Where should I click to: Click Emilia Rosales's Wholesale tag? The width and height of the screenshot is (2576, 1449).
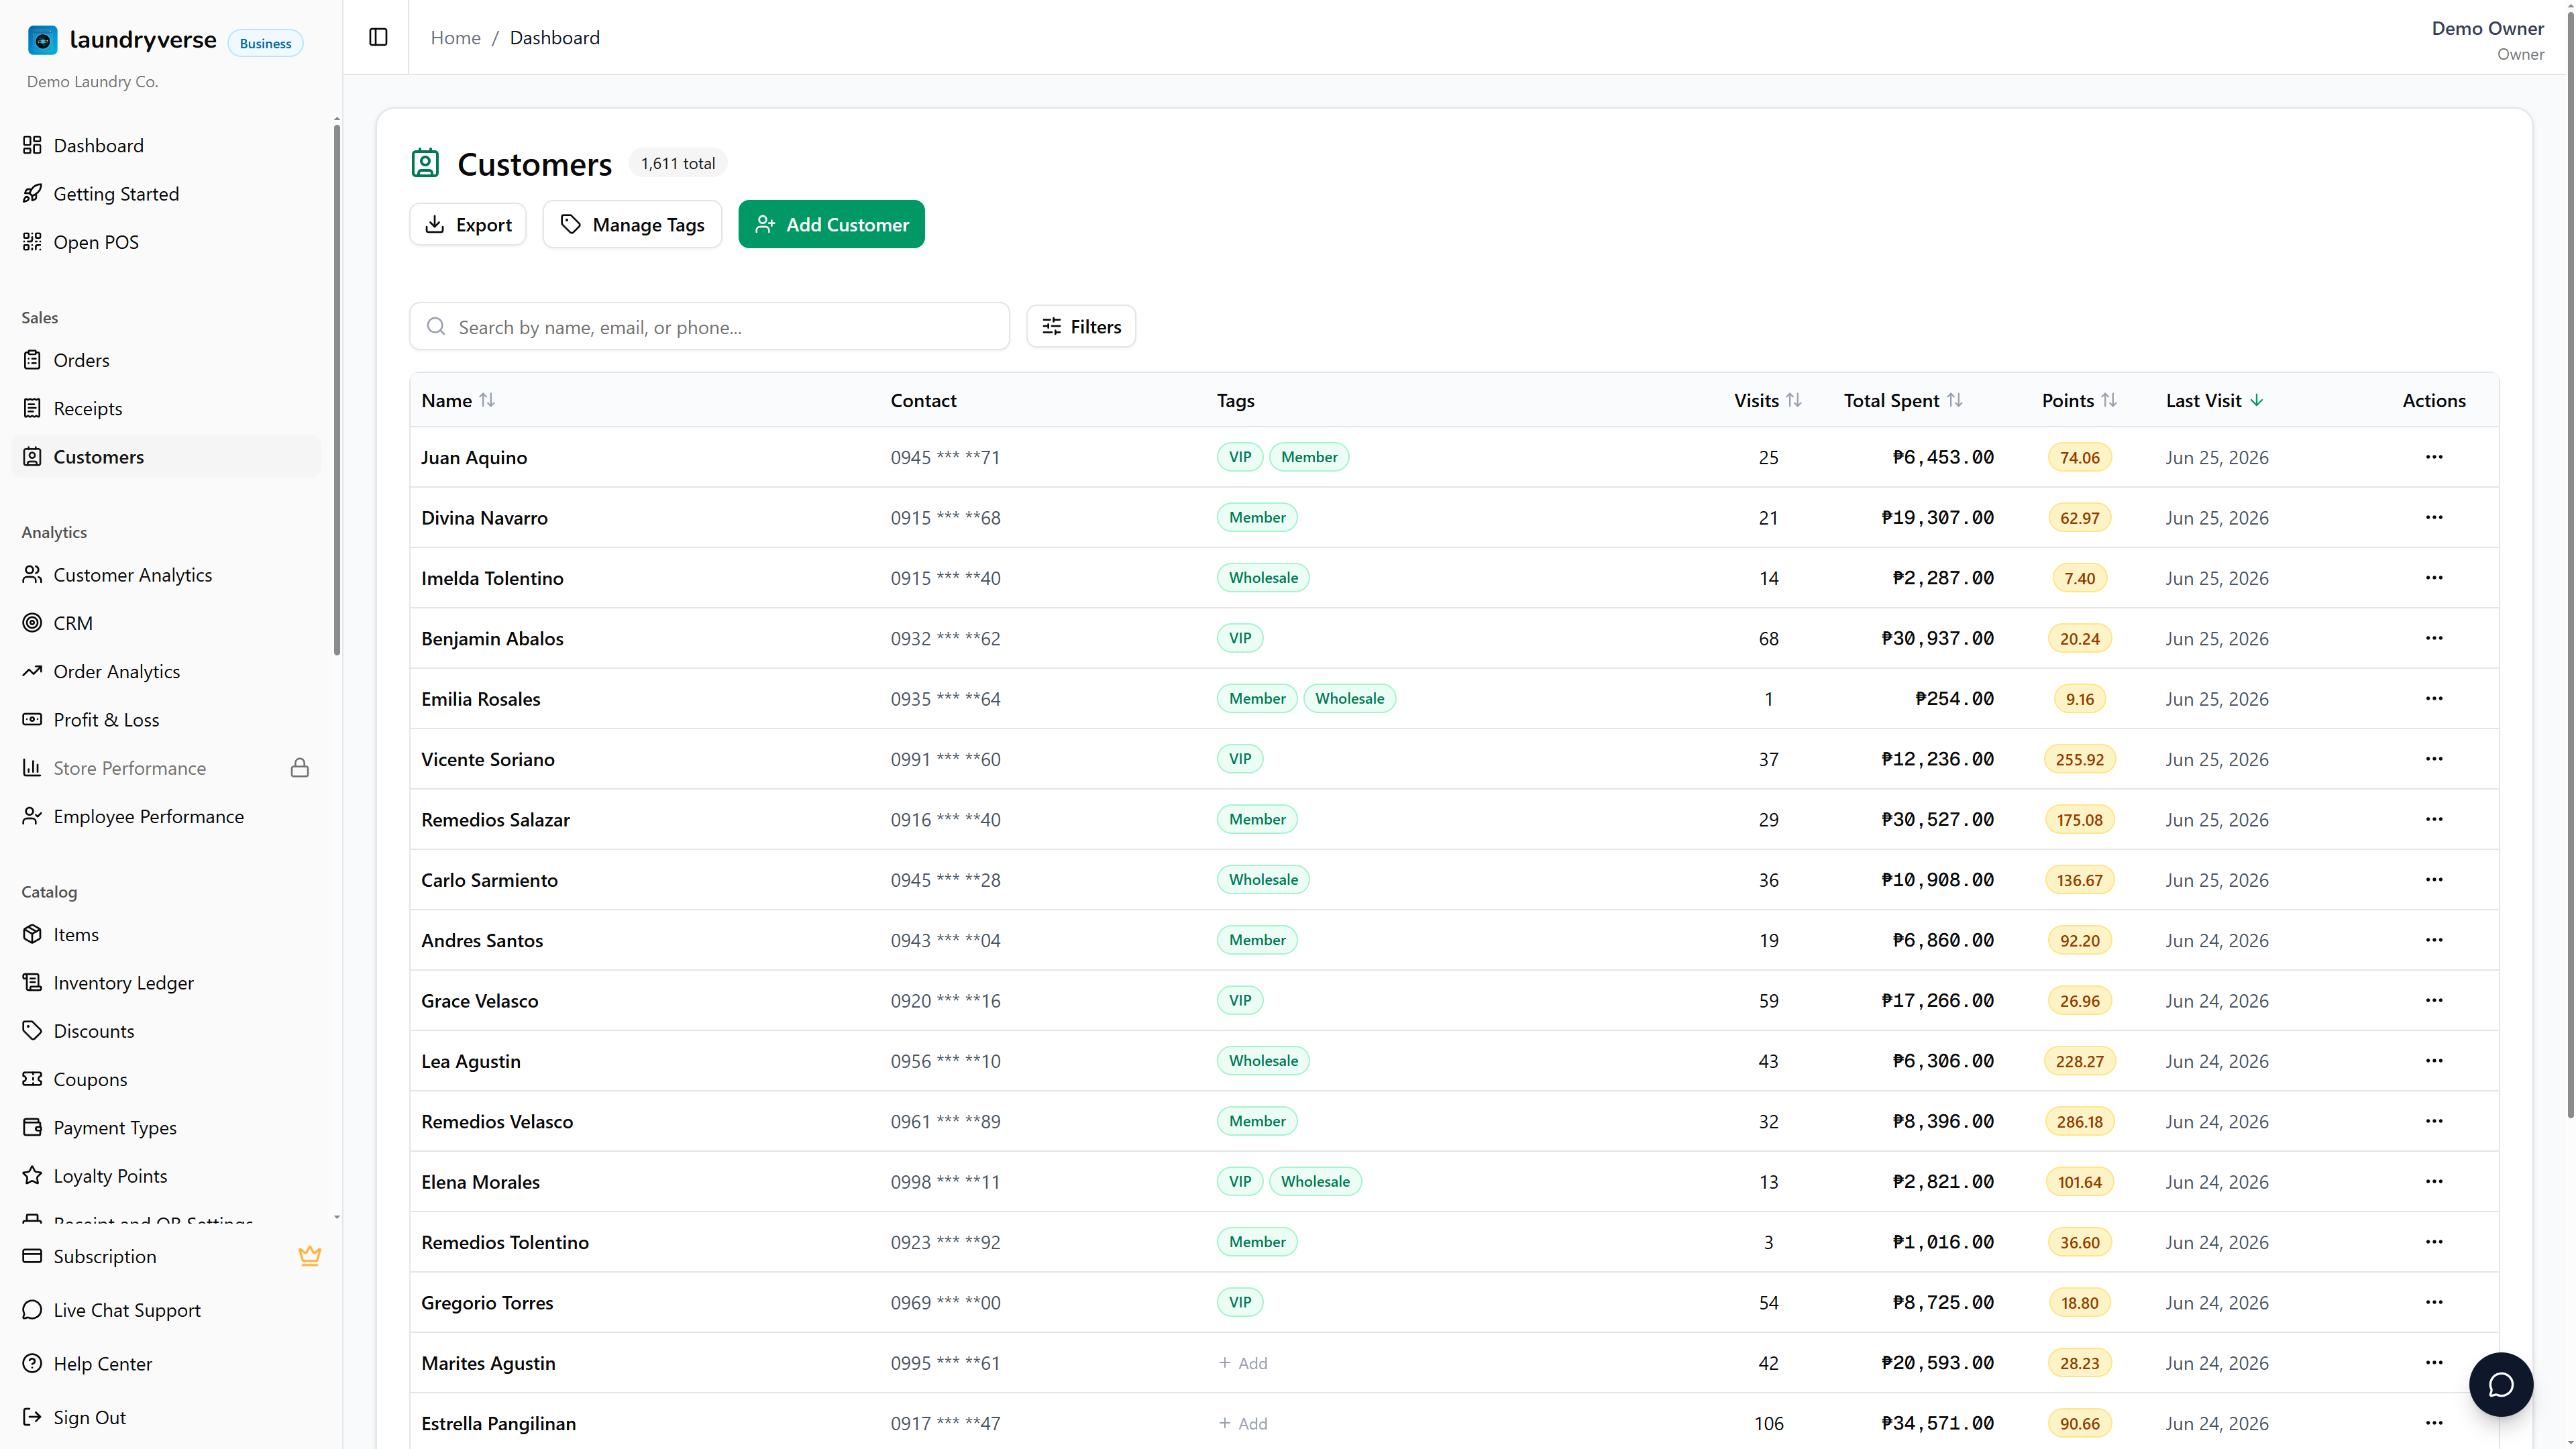[x=1349, y=698]
